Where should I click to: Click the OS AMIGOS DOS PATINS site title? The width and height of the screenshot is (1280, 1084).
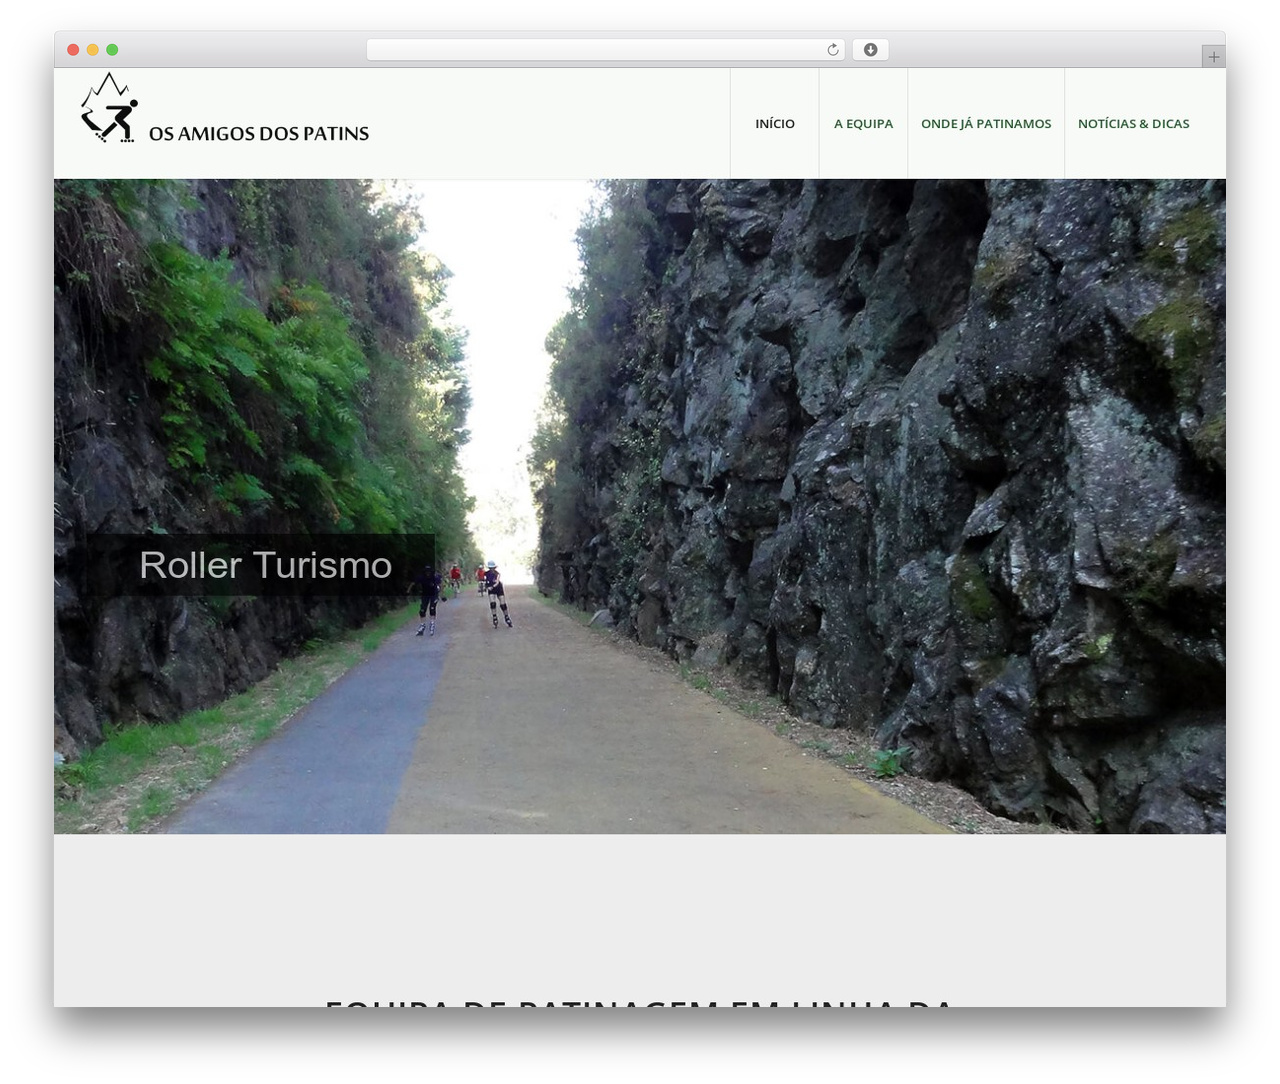point(259,134)
